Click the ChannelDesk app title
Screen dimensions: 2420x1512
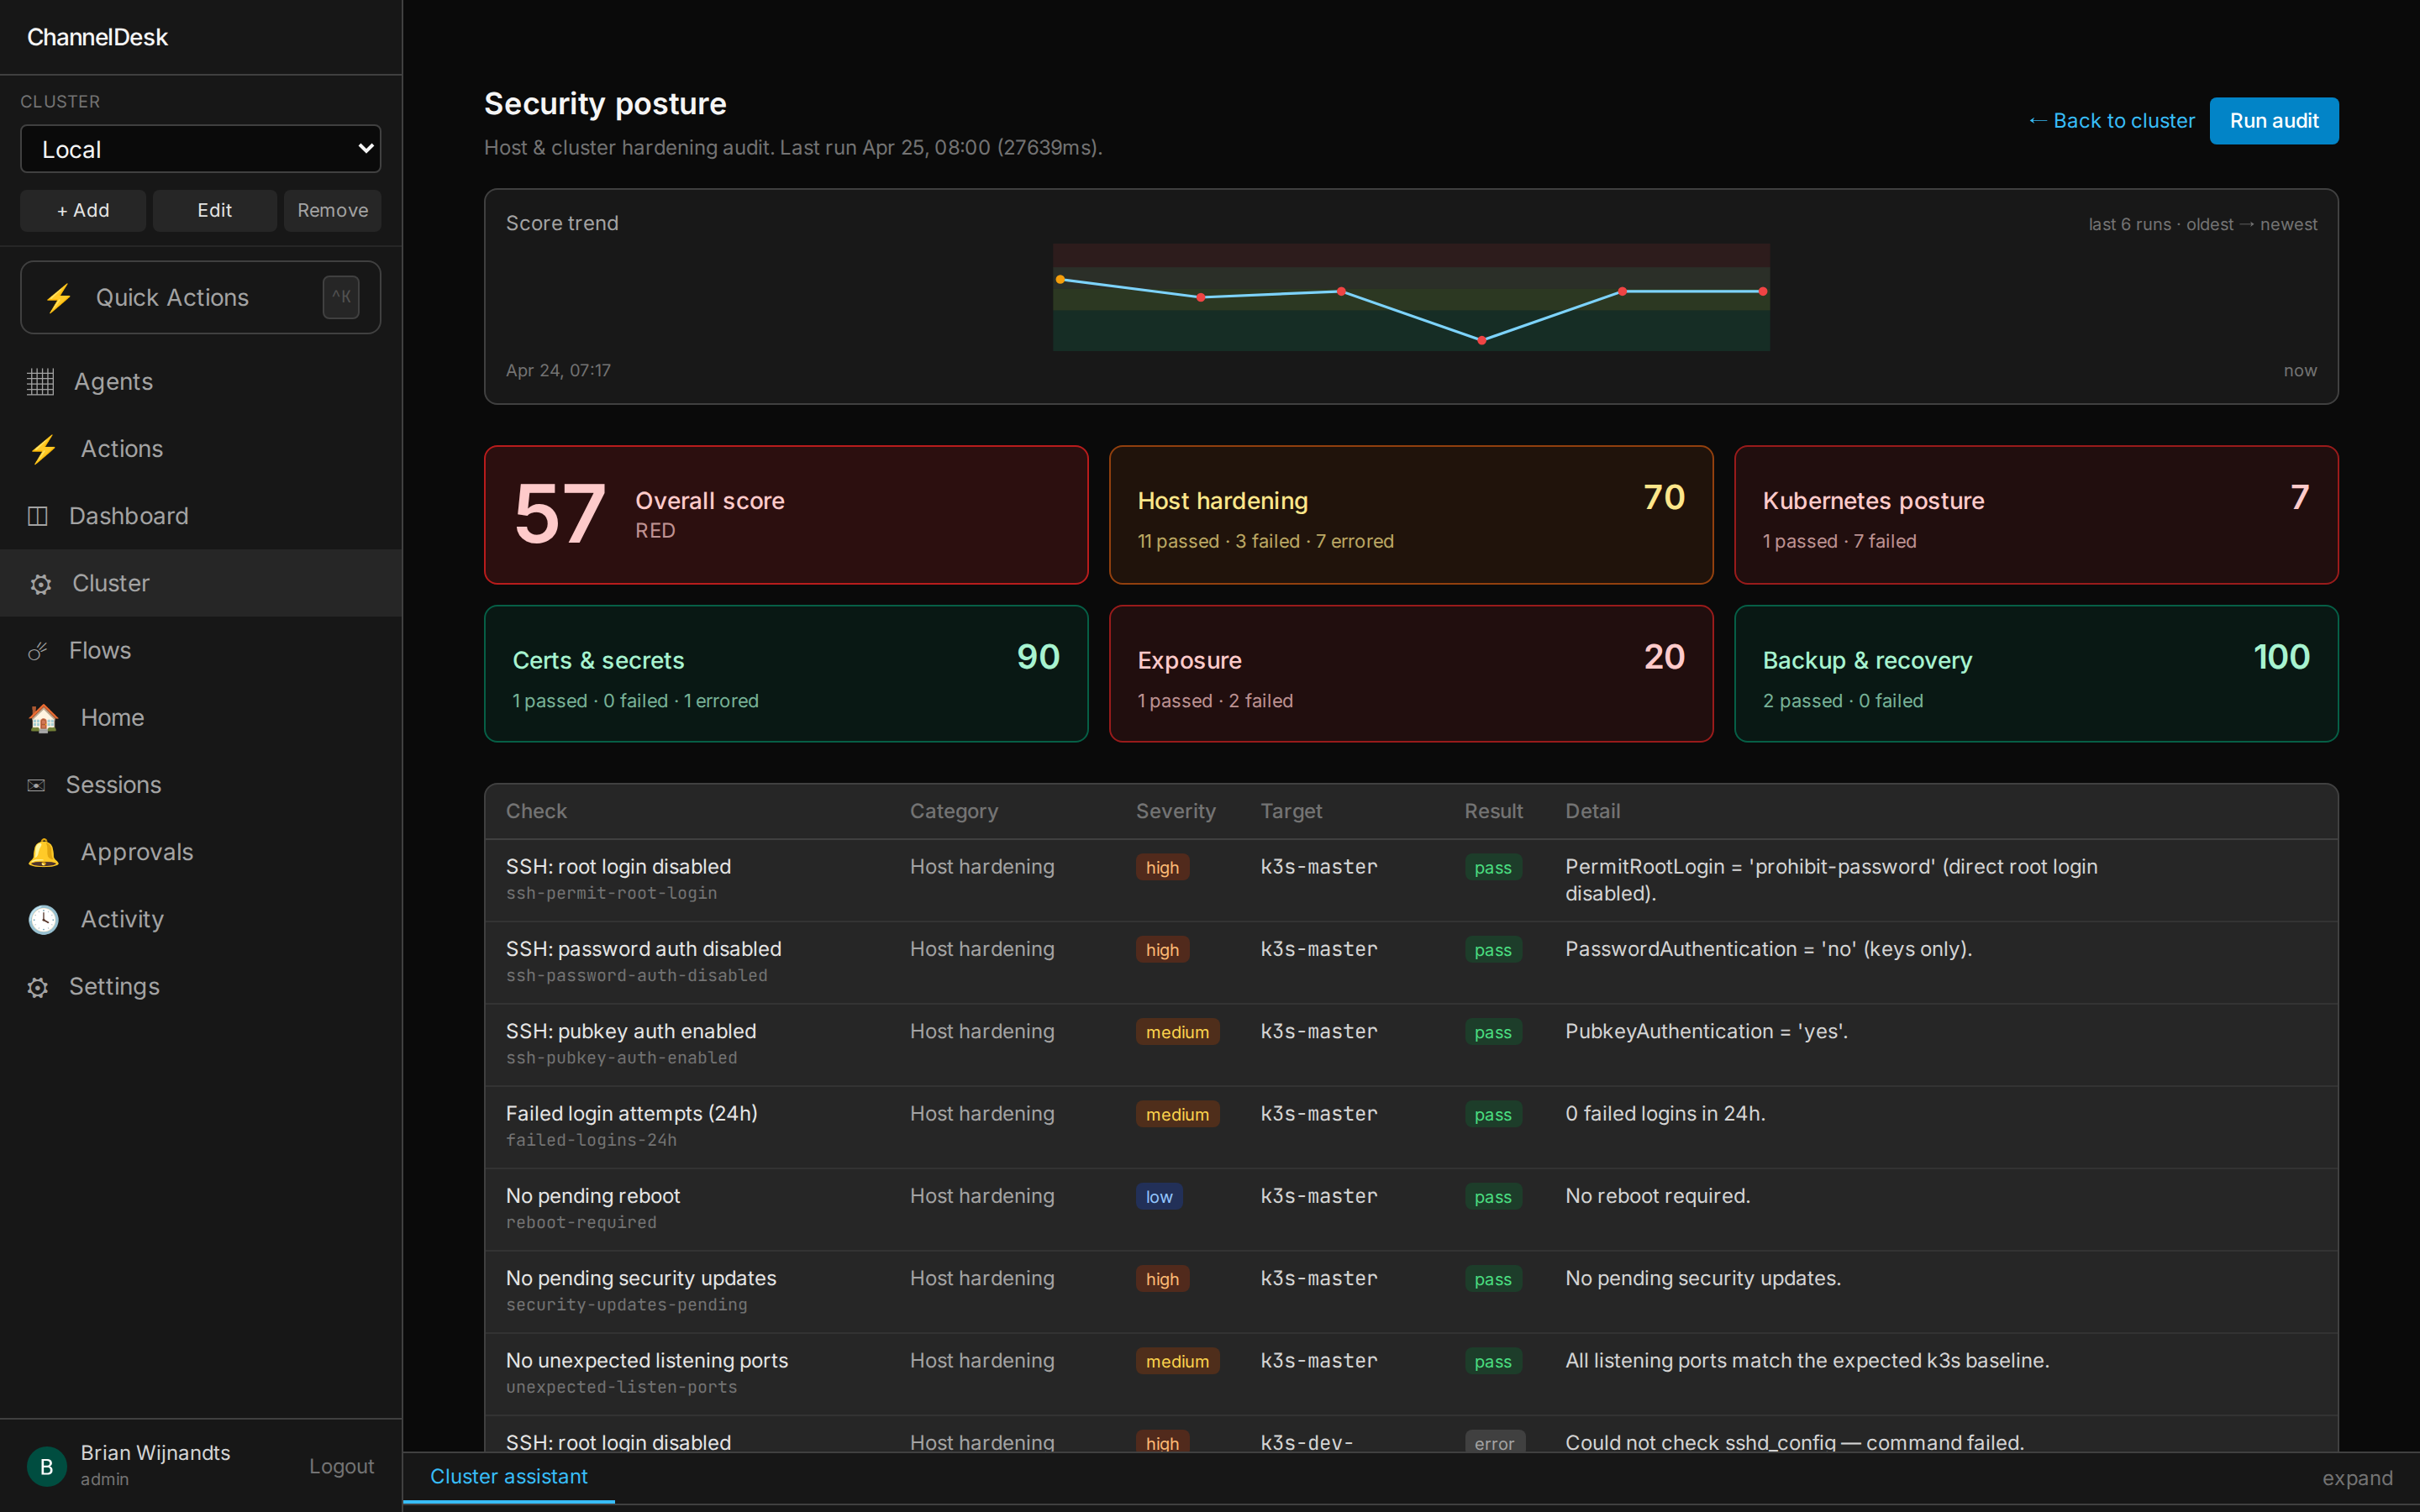(97, 37)
